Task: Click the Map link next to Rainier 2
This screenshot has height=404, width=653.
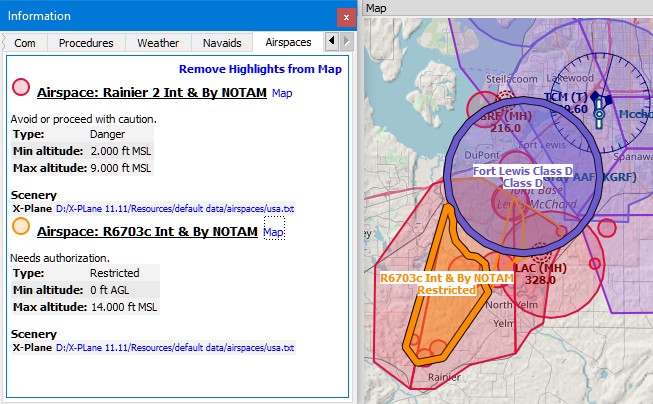Action: (x=282, y=93)
